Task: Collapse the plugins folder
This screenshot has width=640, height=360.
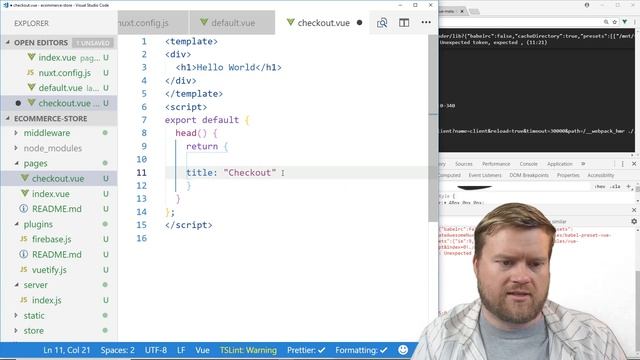Action: tap(16, 224)
